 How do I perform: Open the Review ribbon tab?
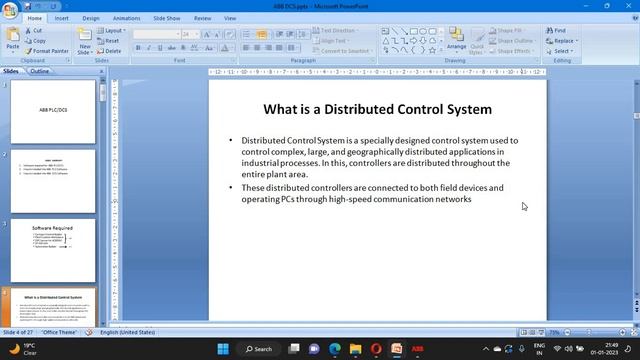[202, 18]
